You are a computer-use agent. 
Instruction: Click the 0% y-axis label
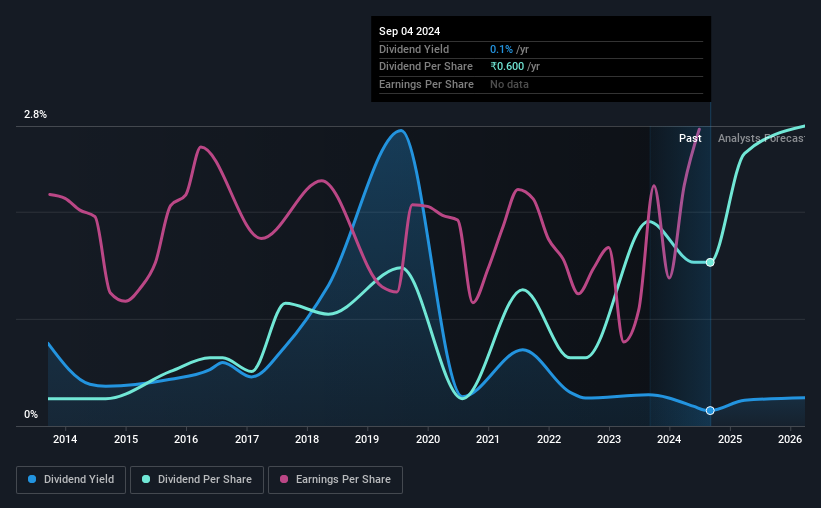pyautogui.click(x=31, y=414)
